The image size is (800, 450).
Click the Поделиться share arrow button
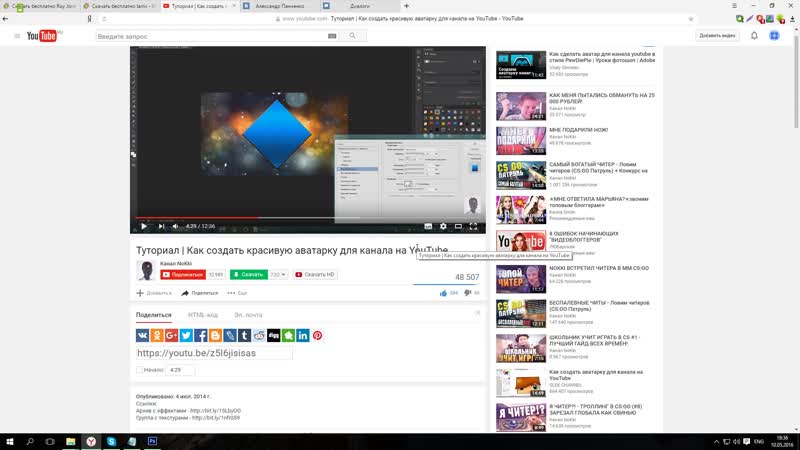click(x=199, y=293)
